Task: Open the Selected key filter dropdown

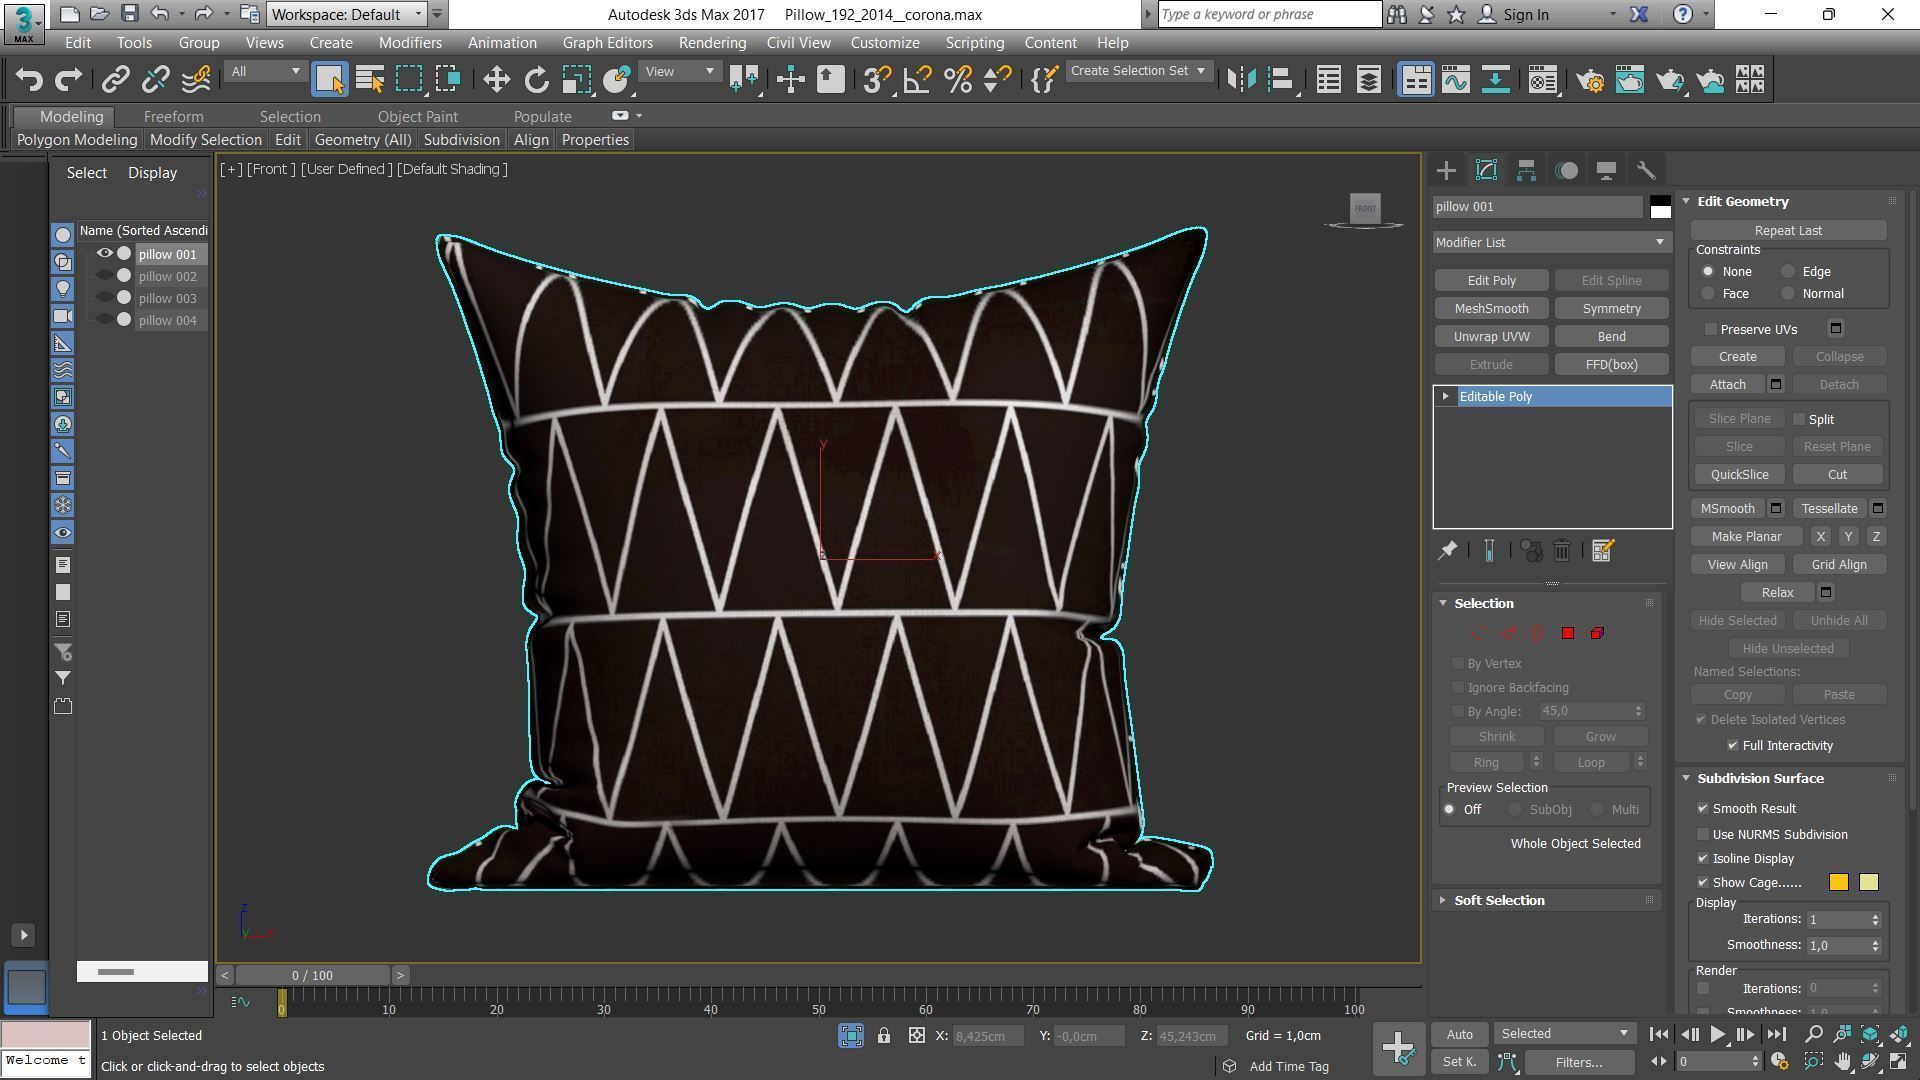Action: pyautogui.click(x=1564, y=1033)
